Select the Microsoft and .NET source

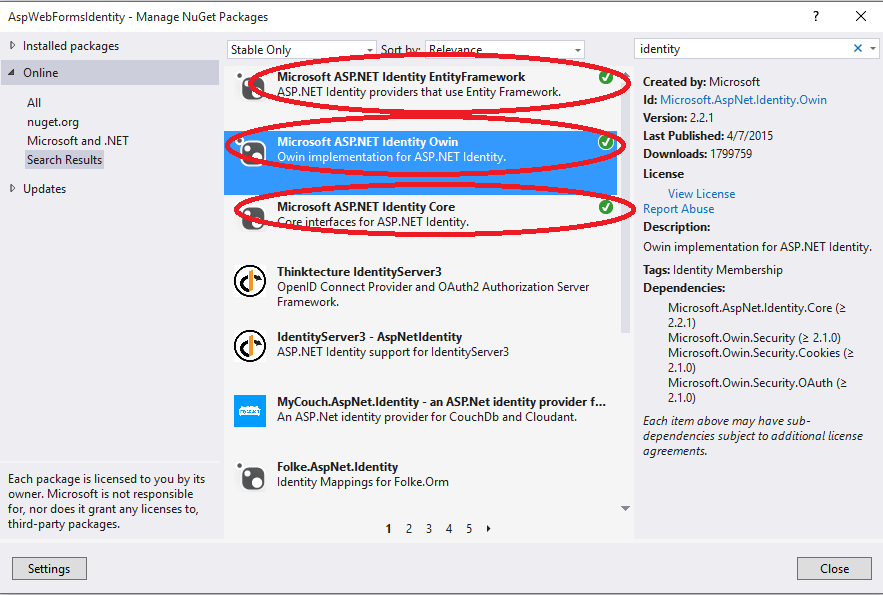point(78,141)
